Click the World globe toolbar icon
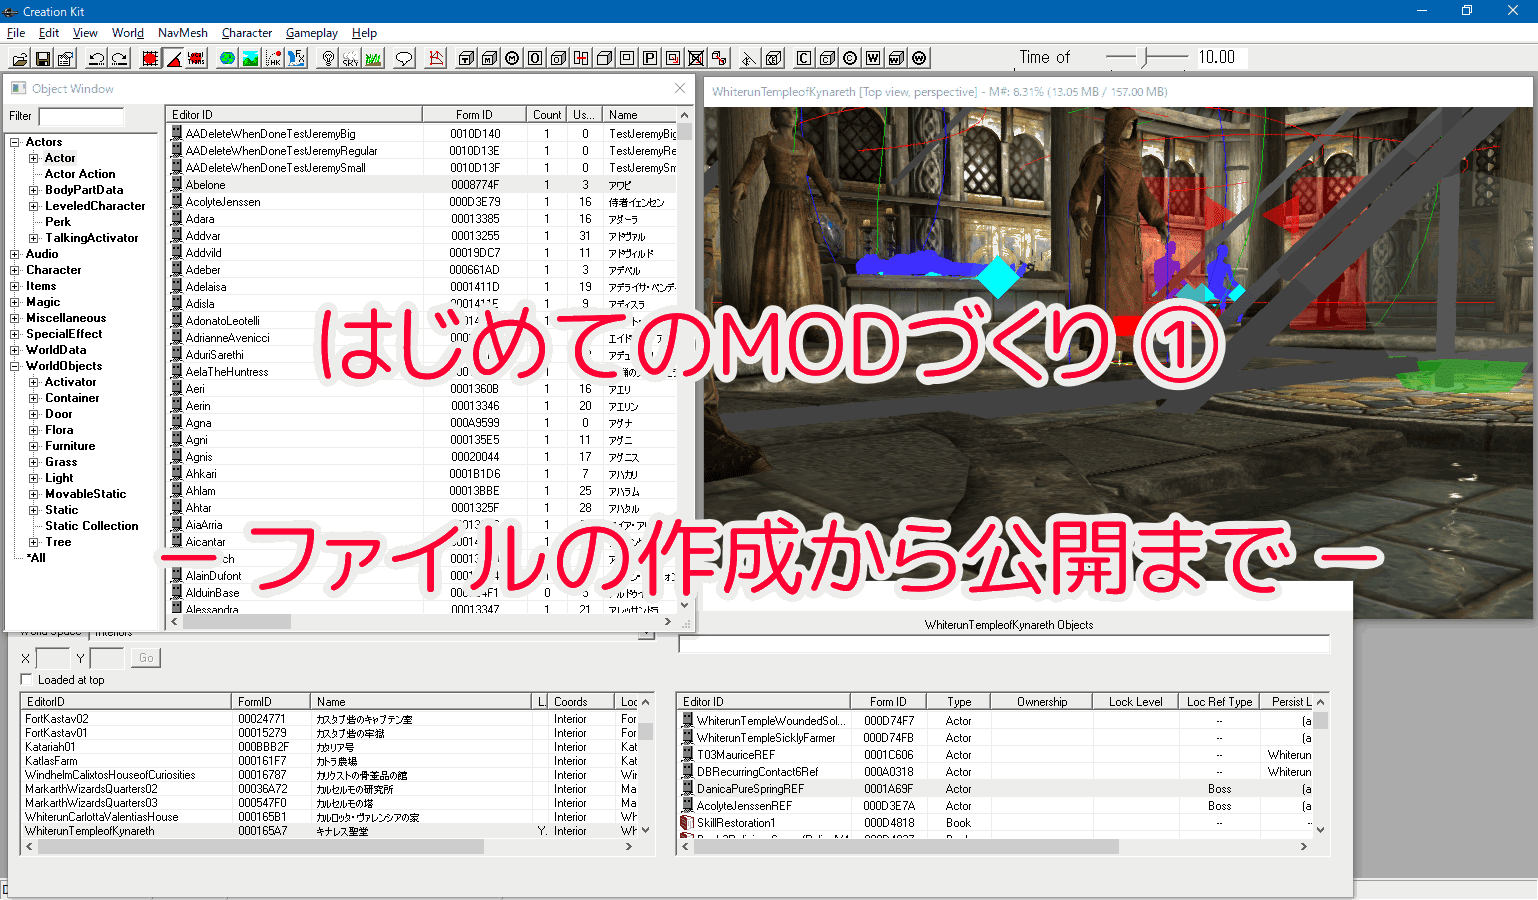The width and height of the screenshot is (1538, 900). pos(227,58)
